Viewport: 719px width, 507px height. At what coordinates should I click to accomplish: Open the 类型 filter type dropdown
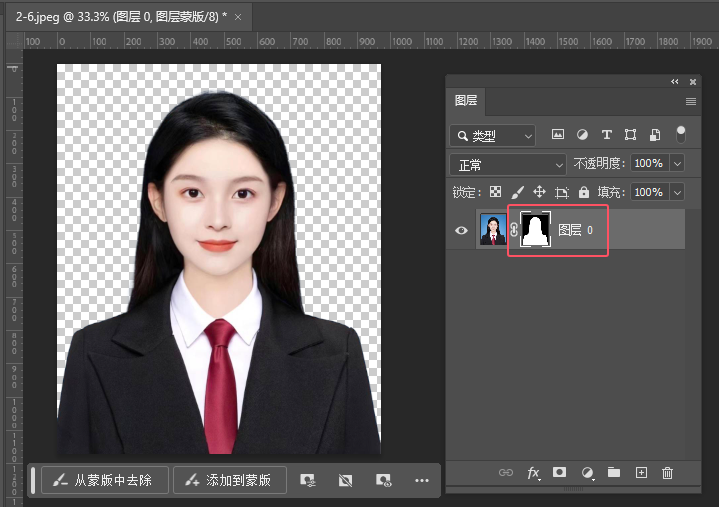(492, 135)
